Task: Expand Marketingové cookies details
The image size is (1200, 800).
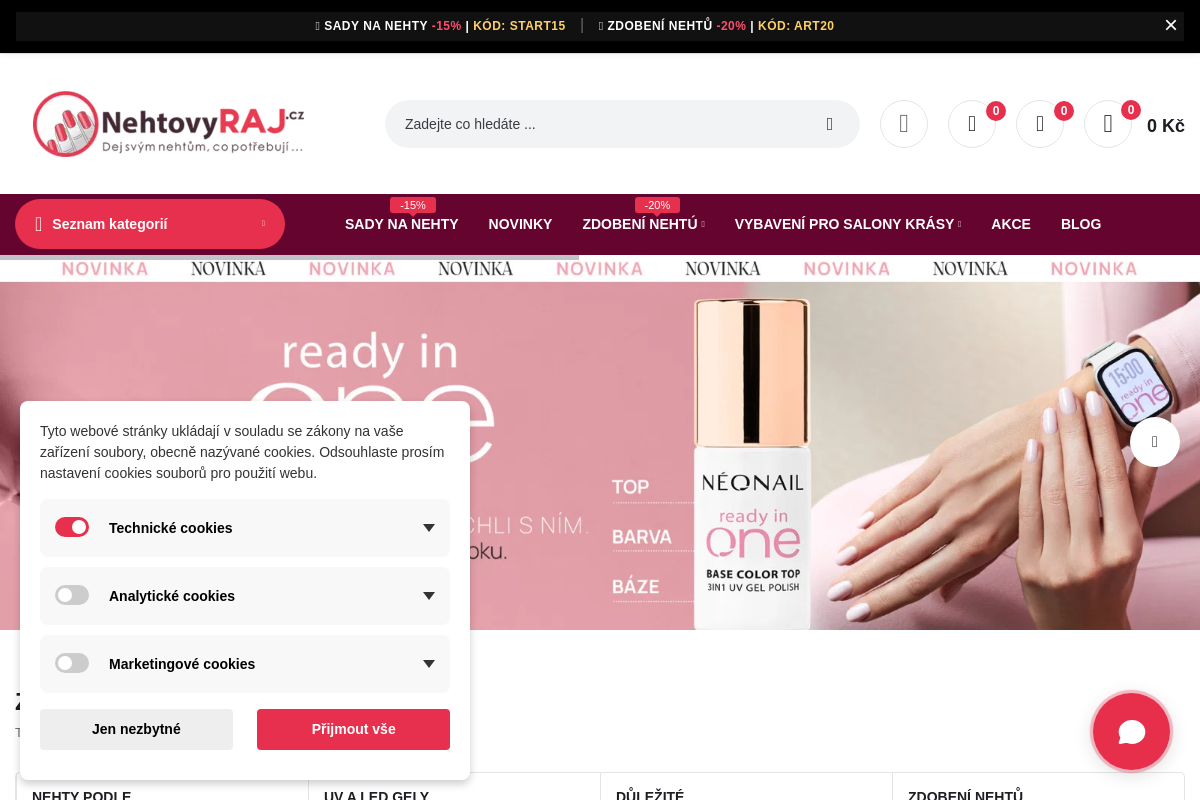Action: (x=429, y=664)
